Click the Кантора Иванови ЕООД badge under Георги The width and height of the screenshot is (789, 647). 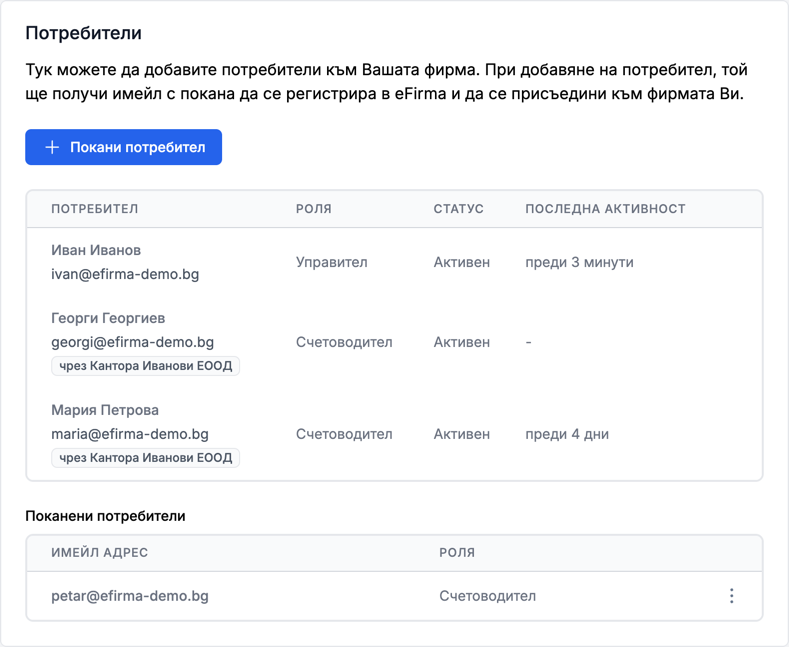[145, 366]
